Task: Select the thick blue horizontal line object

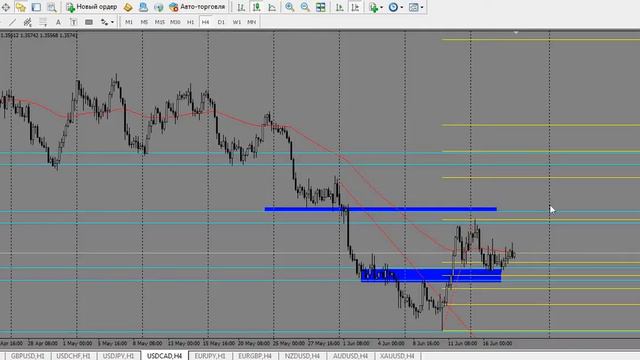Action: point(380,209)
